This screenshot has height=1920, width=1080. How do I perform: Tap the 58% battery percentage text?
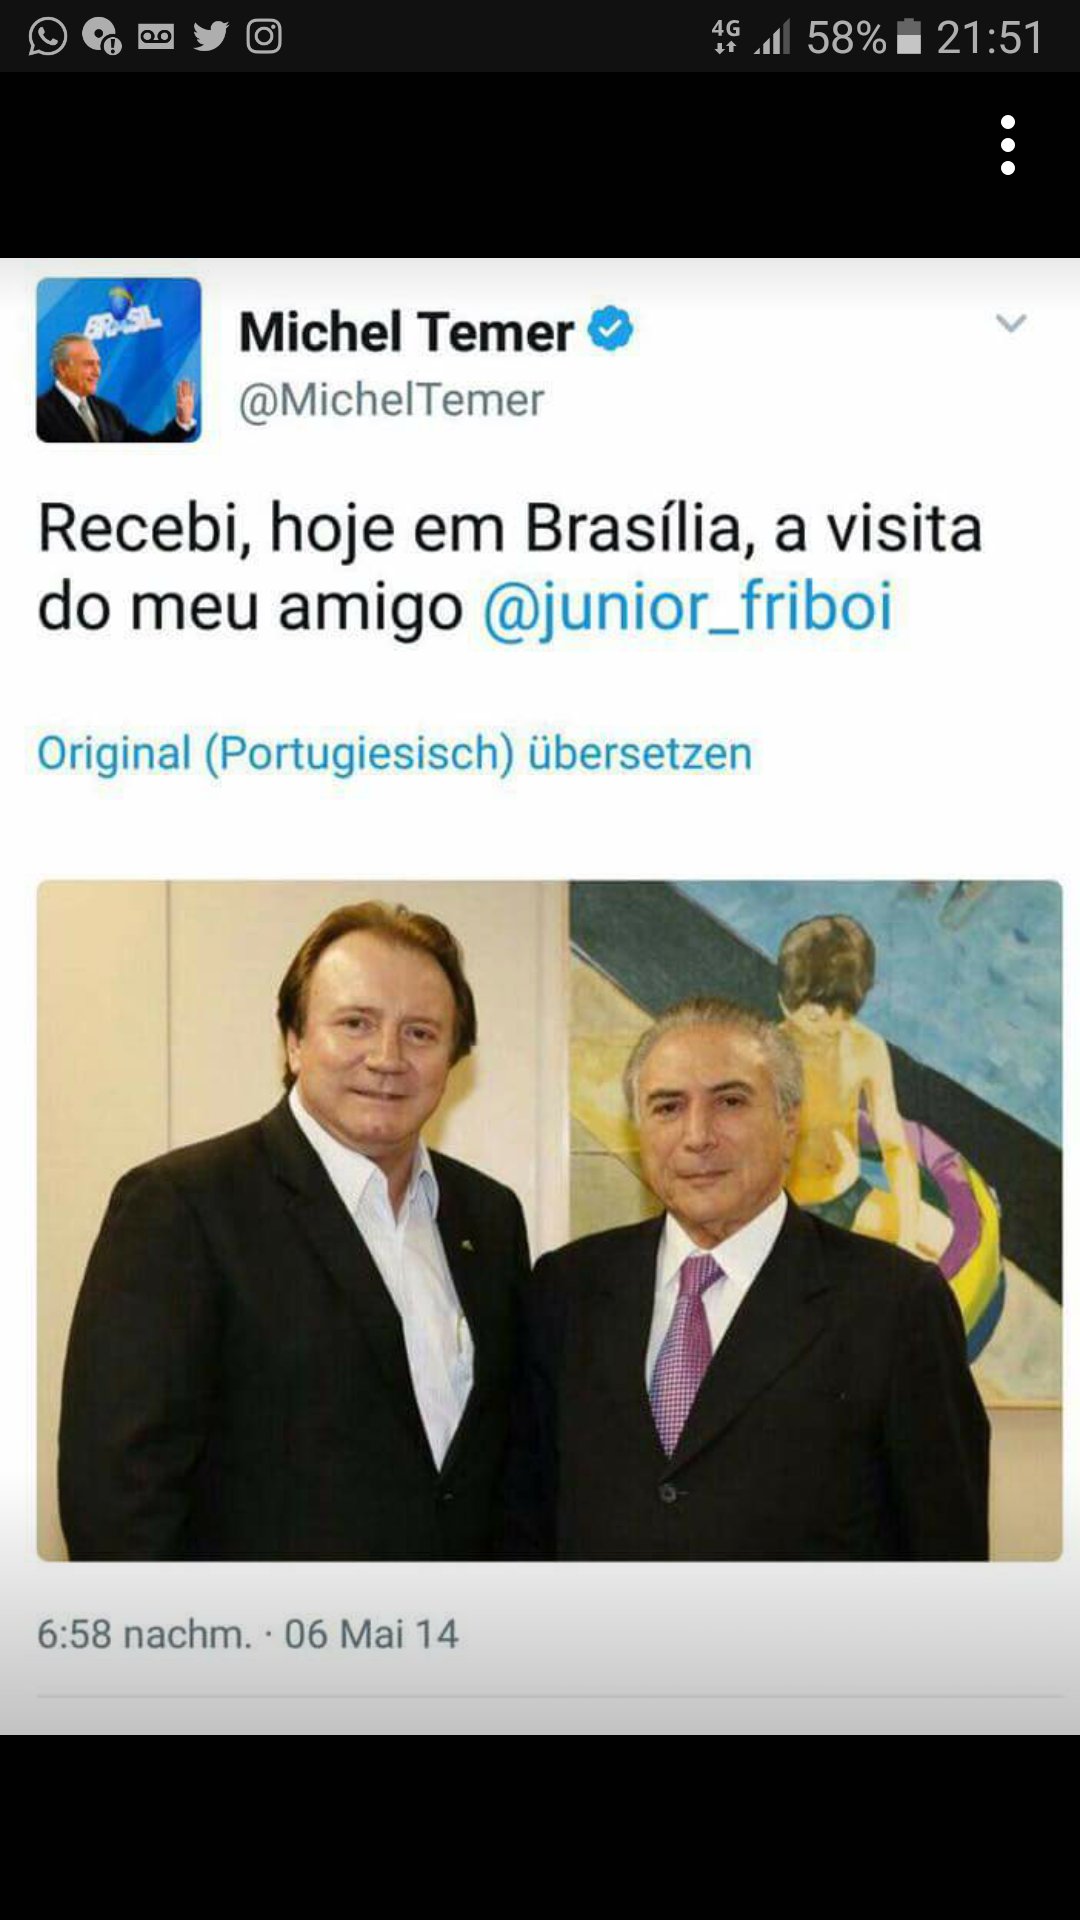pyautogui.click(x=846, y=38)
